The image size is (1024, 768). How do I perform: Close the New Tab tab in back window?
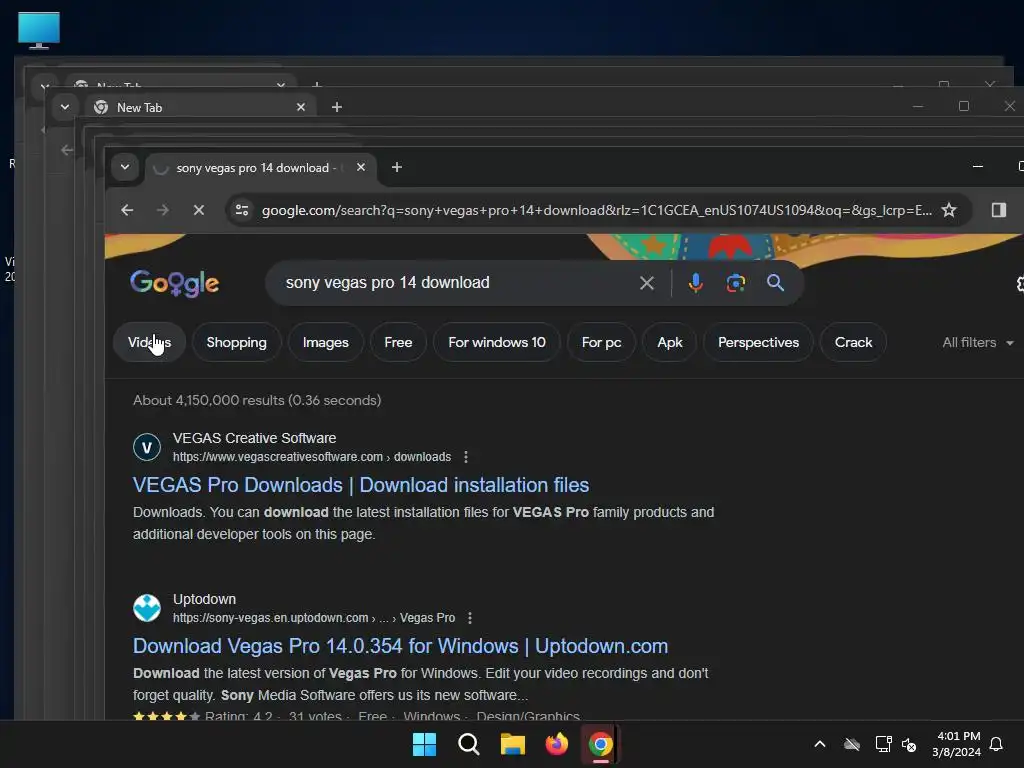coord(301,107)
